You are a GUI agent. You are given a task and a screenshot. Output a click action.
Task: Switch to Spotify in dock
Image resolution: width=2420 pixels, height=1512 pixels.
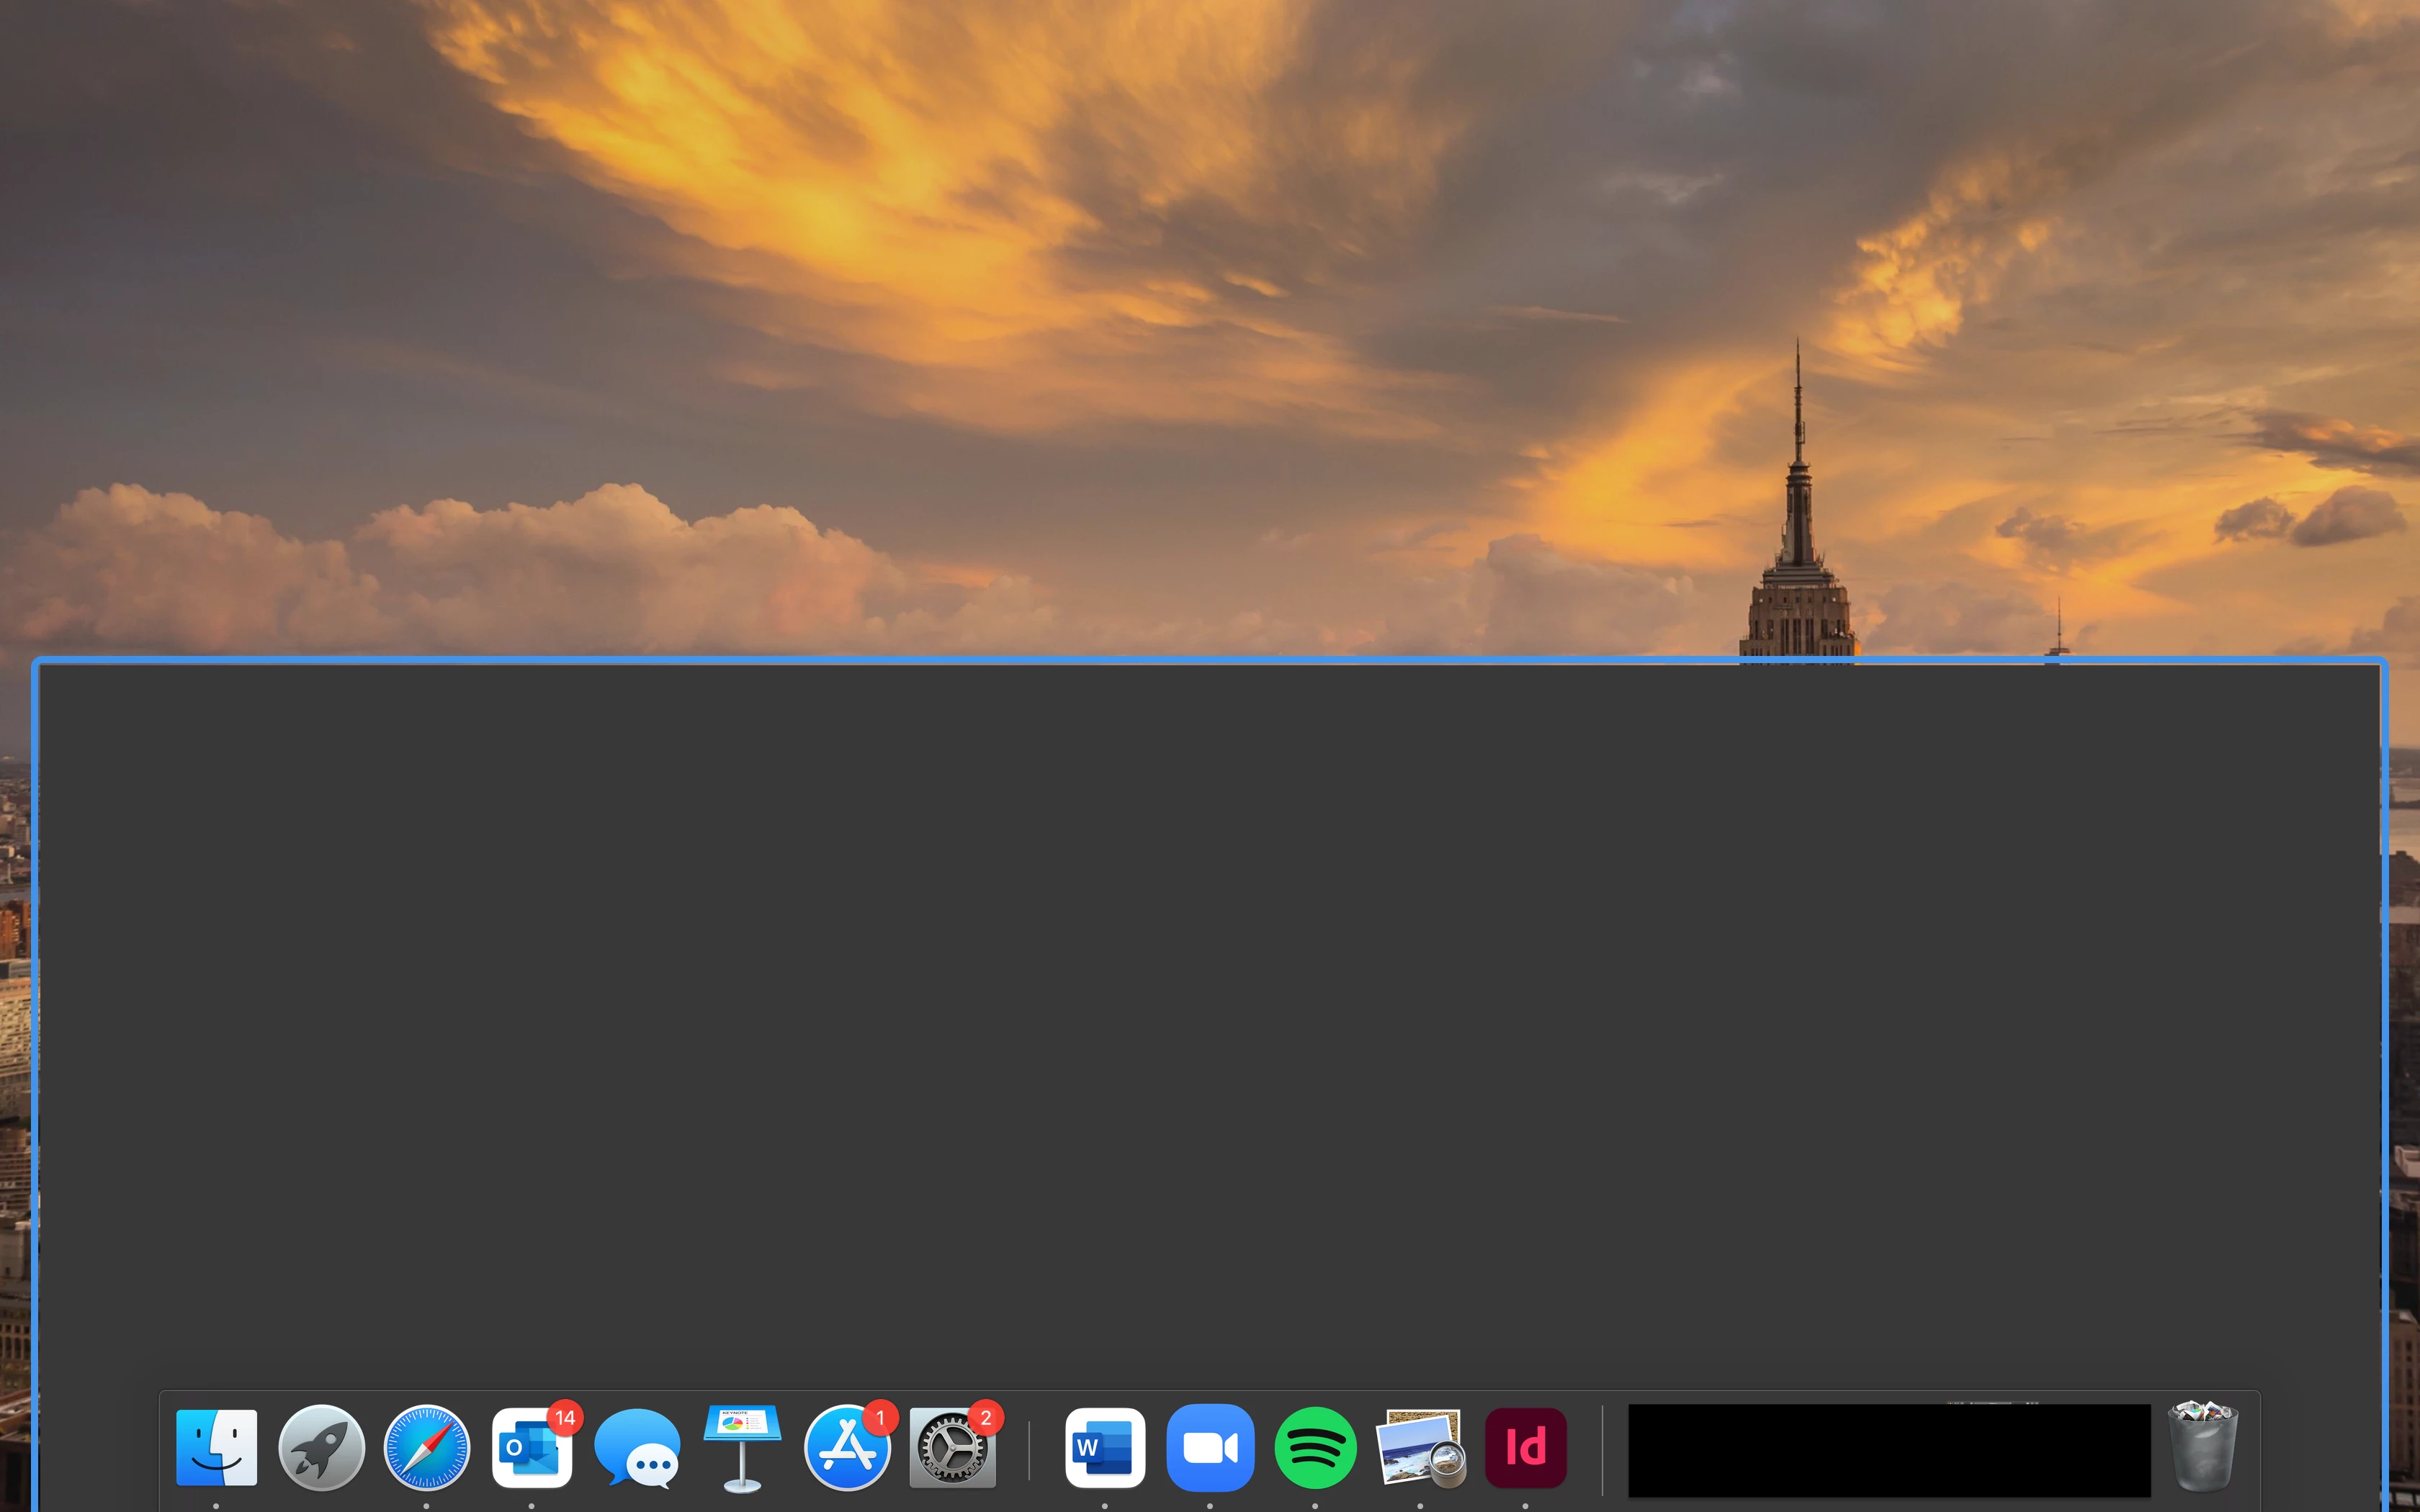coord(1315,1447)
